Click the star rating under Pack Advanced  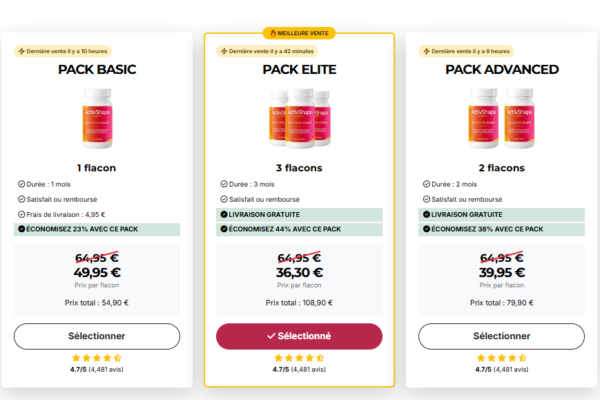[501, 357]
